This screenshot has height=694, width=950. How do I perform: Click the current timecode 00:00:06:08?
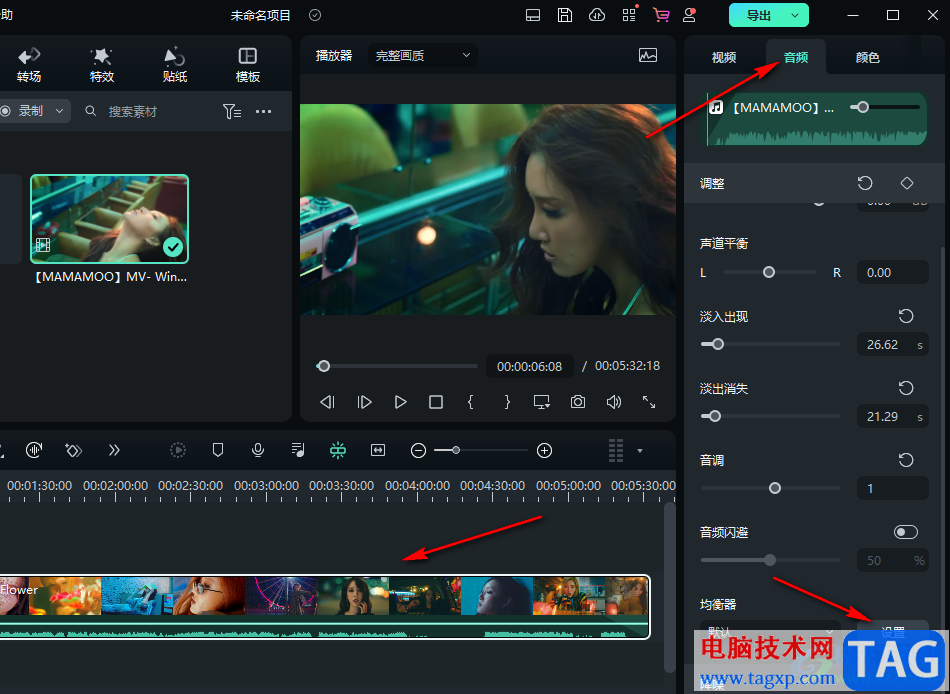[530, 366]
